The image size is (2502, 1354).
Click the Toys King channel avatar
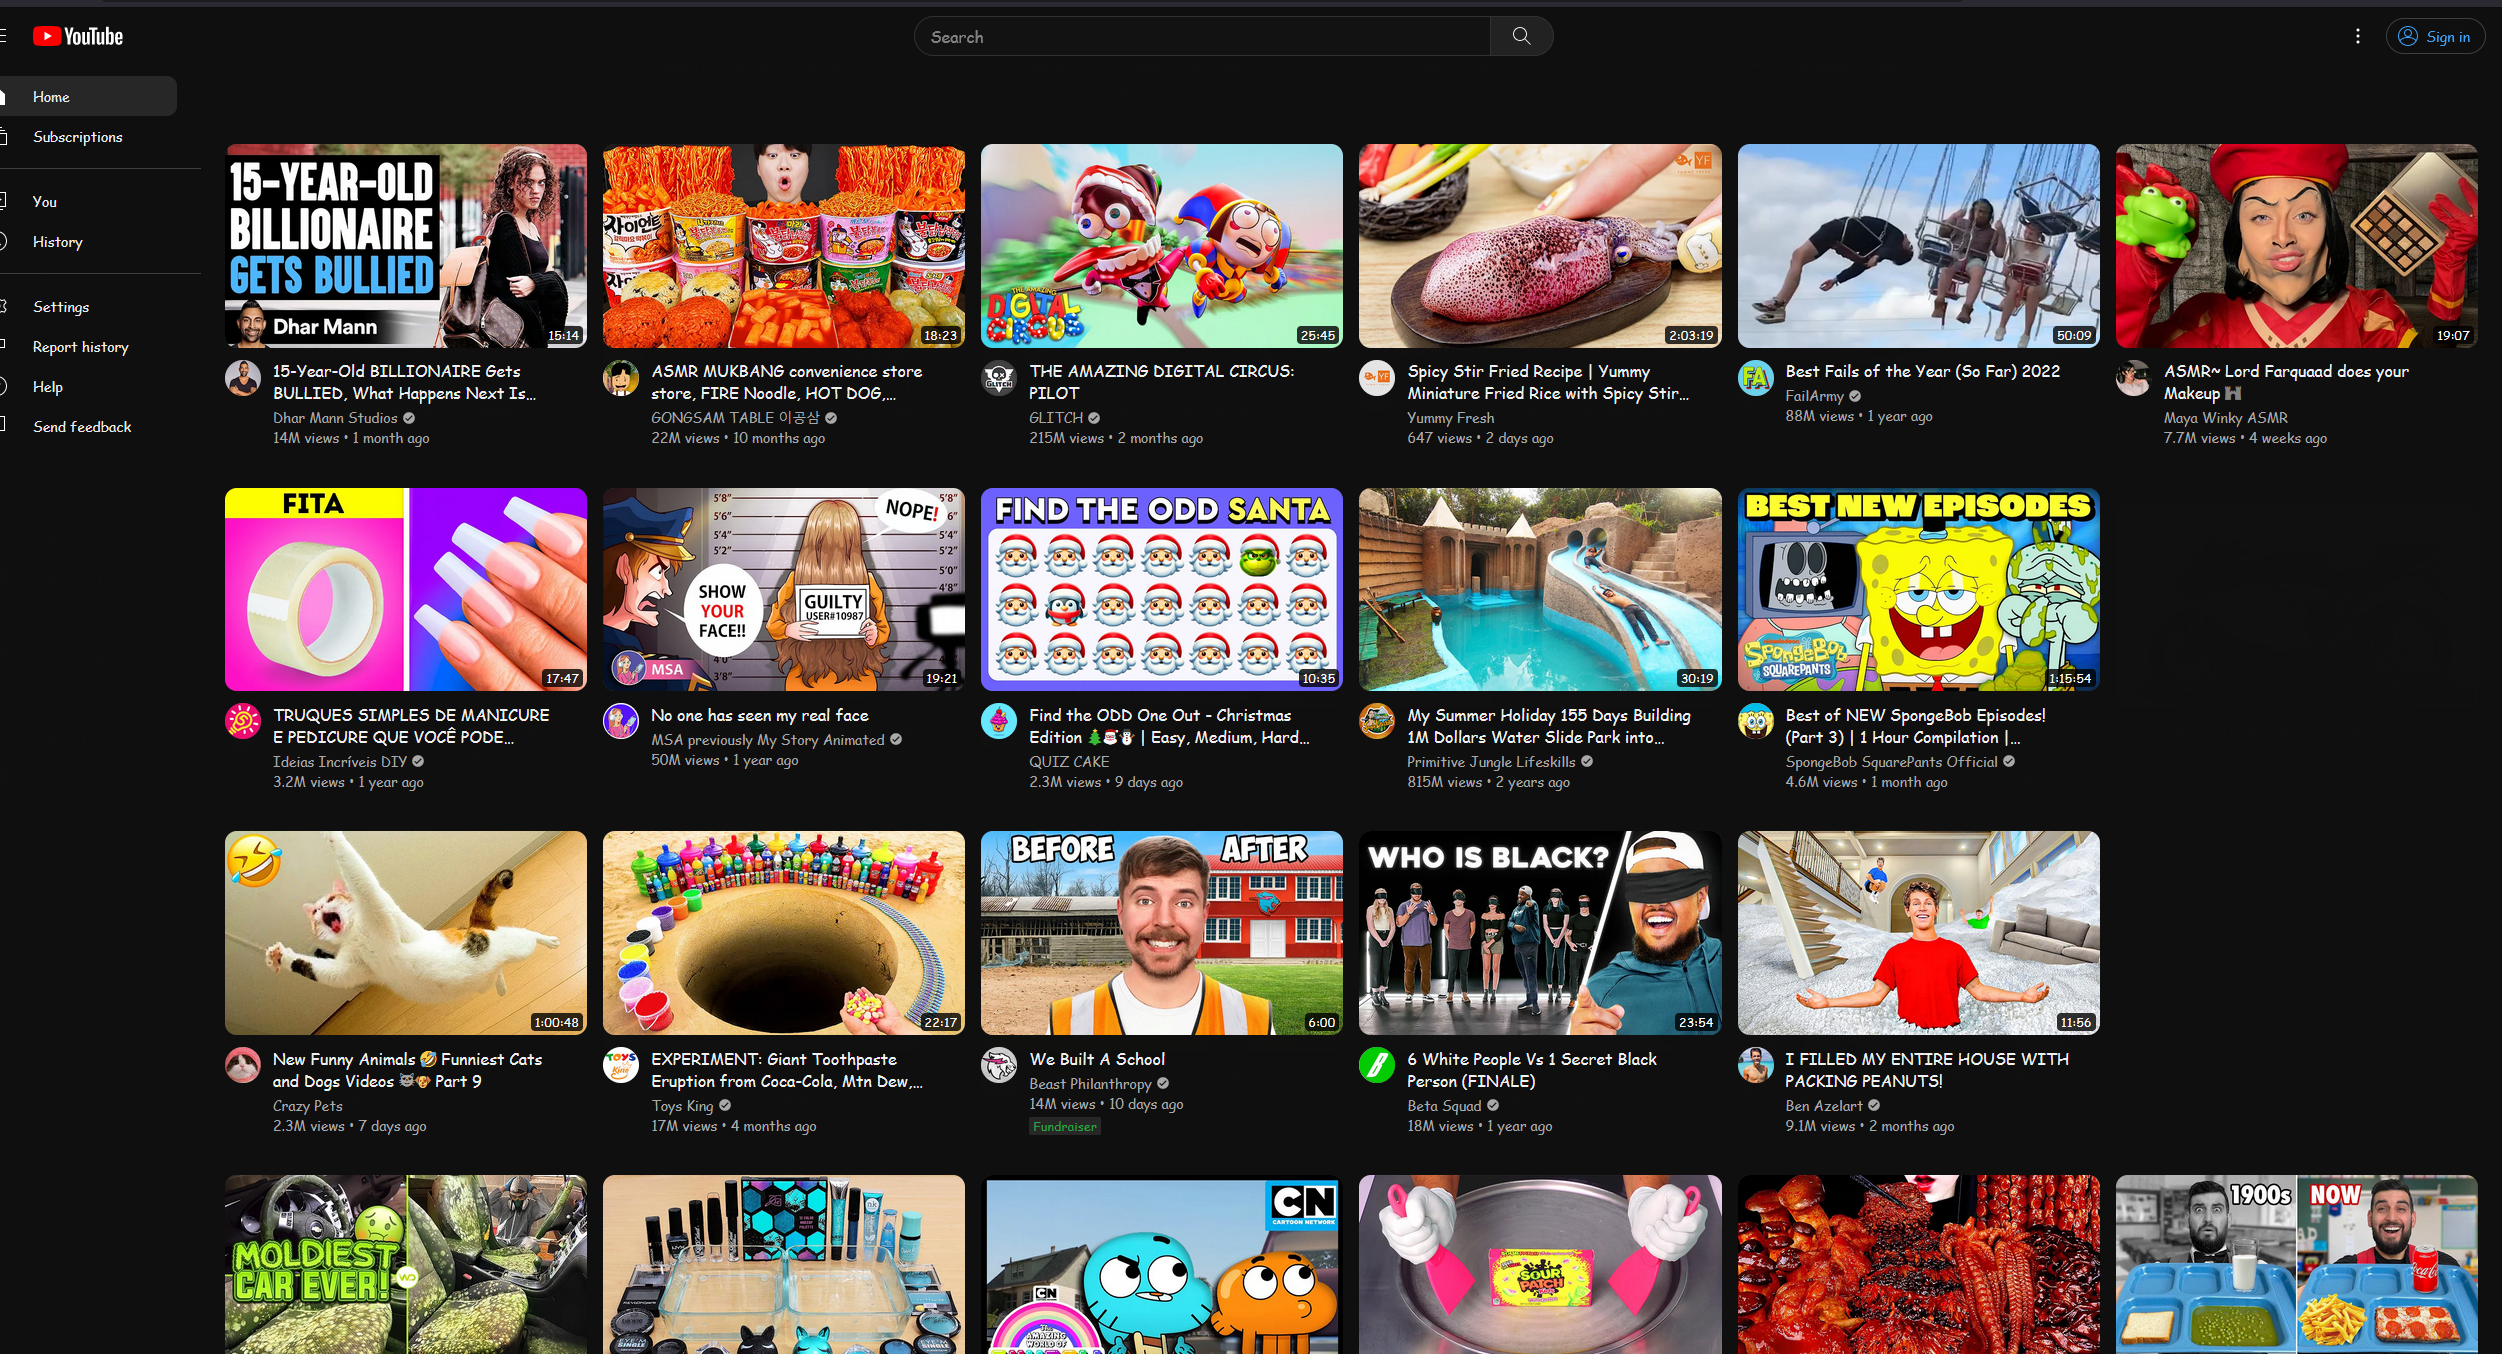click(620, 1066)
